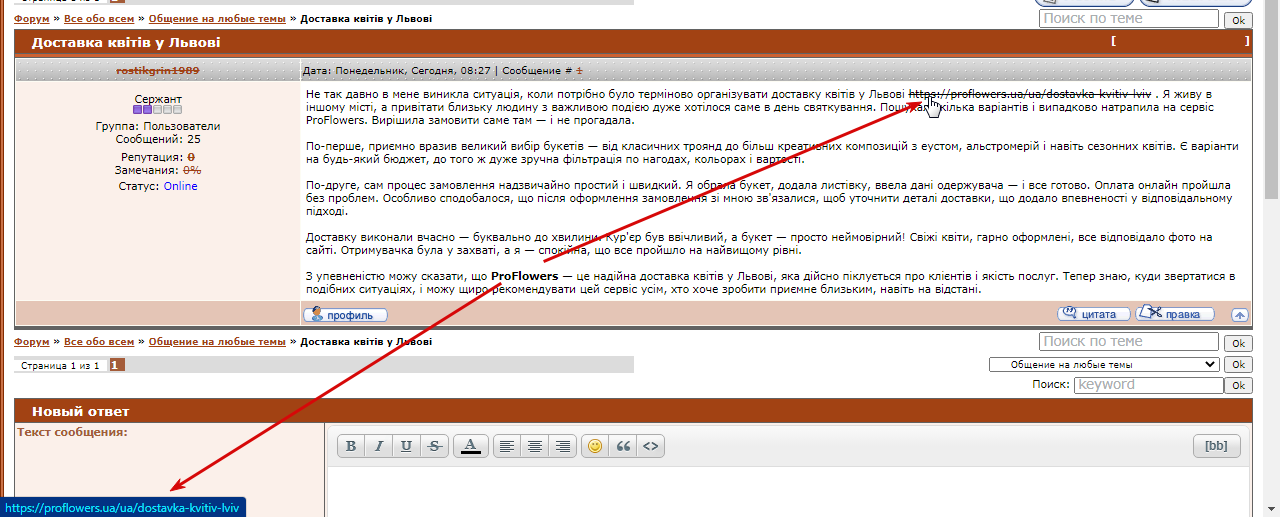Click the Online status link

tap(180, 186)
